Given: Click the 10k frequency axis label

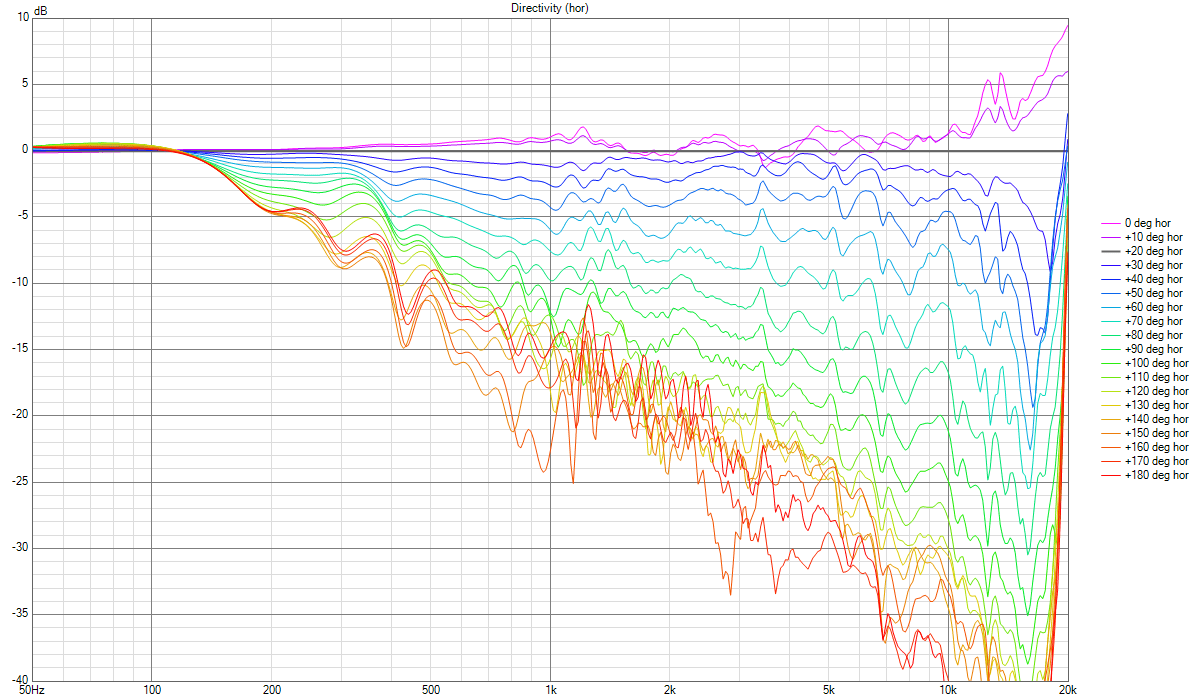Looking at the screenshot, I should tap(948, 690).
